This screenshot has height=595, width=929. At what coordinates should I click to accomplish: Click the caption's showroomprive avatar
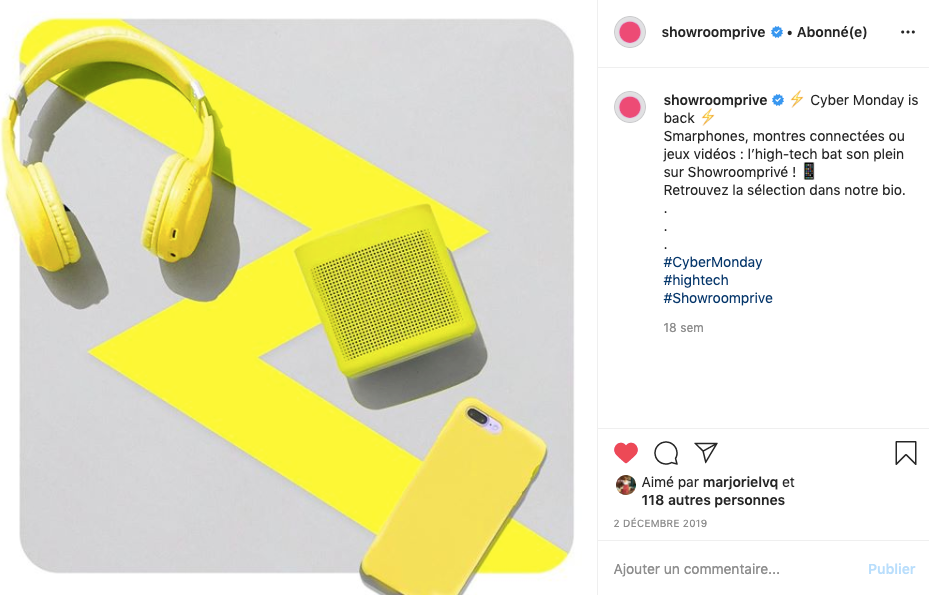point(630,107)
